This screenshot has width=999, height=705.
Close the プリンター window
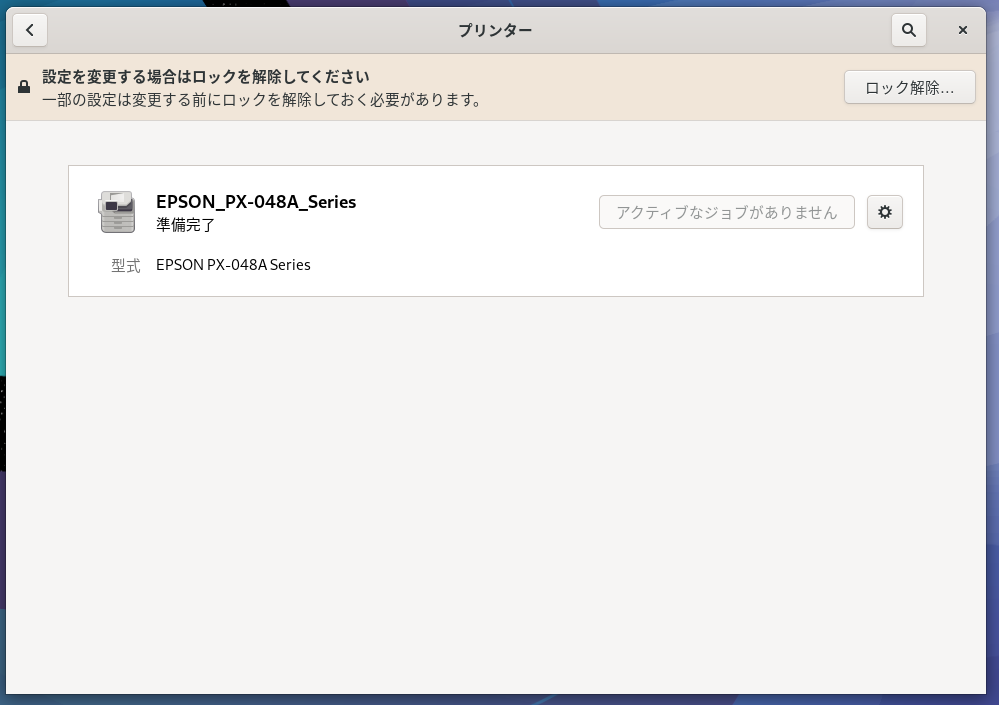pos(963,30)
